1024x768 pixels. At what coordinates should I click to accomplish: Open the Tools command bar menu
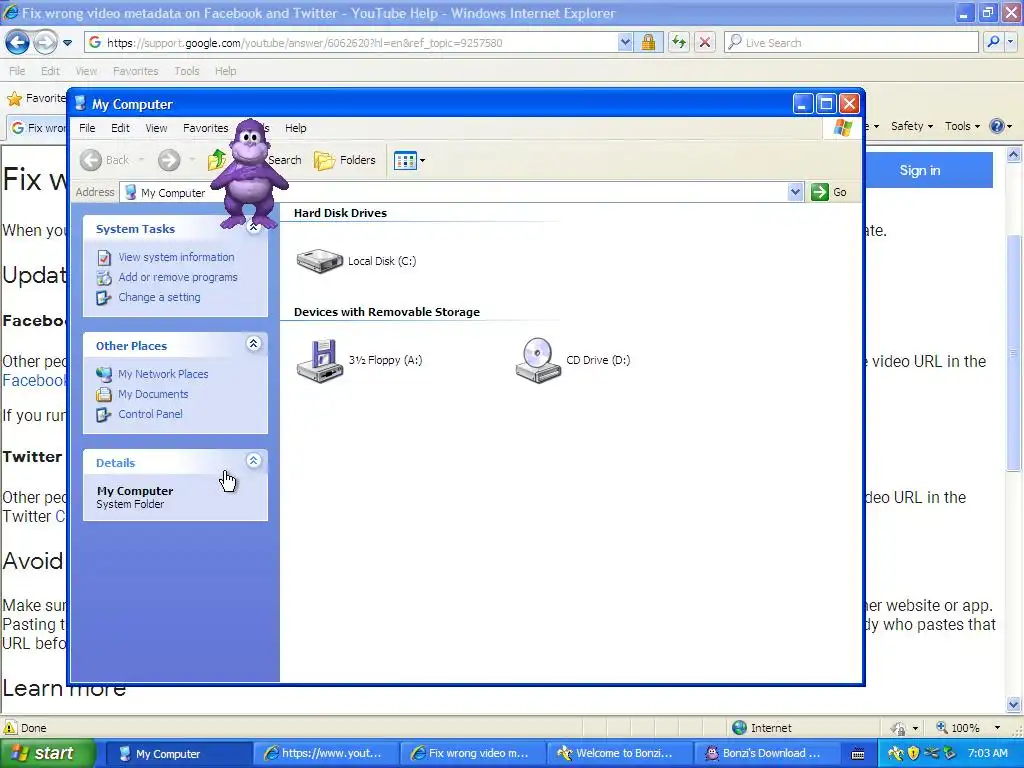(x=962, y=126)
